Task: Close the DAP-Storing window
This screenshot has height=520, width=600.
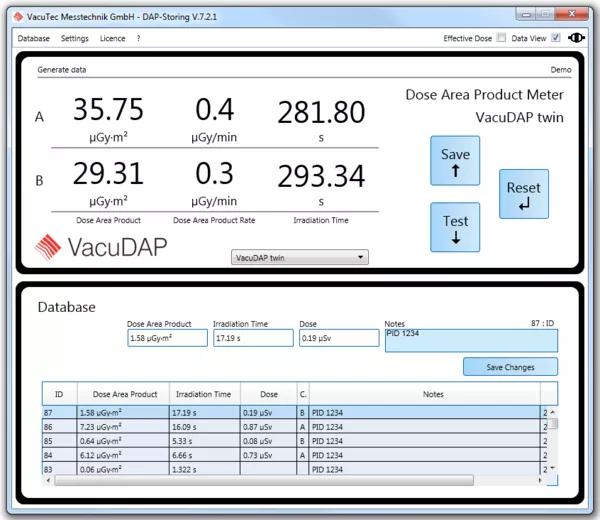Action: tap(572, 14)
